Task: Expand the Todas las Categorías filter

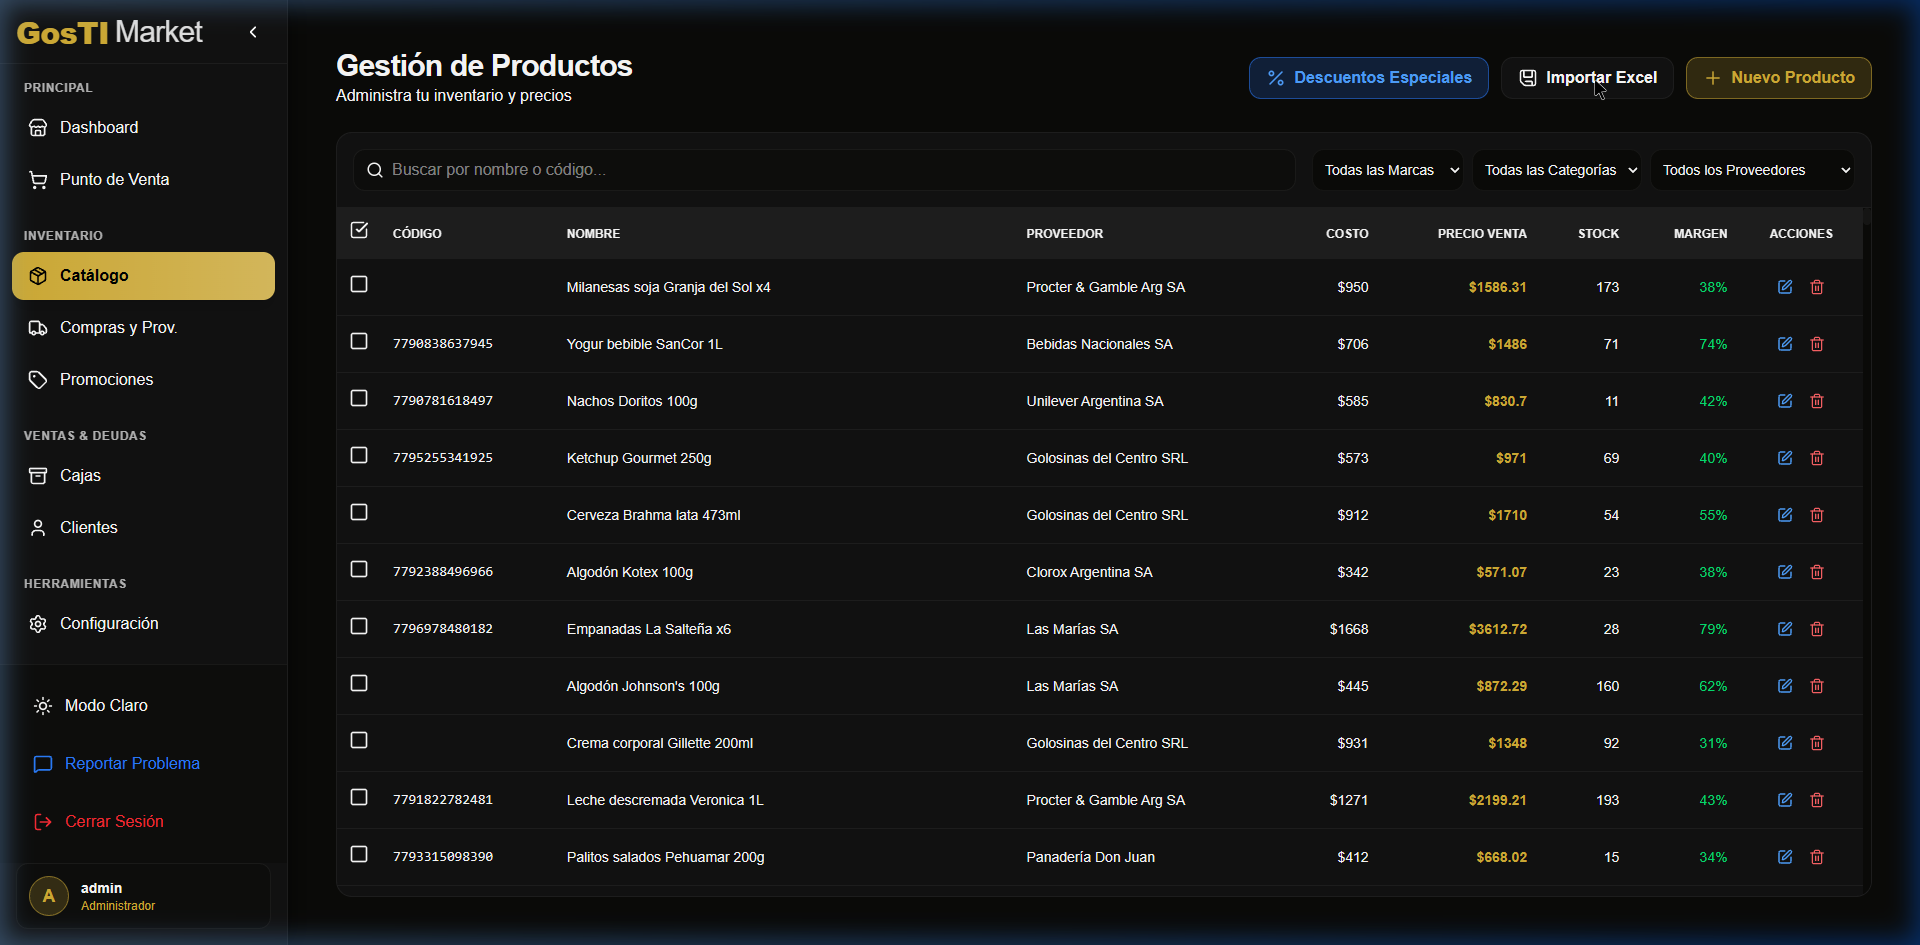Action: pos(1557,170)
